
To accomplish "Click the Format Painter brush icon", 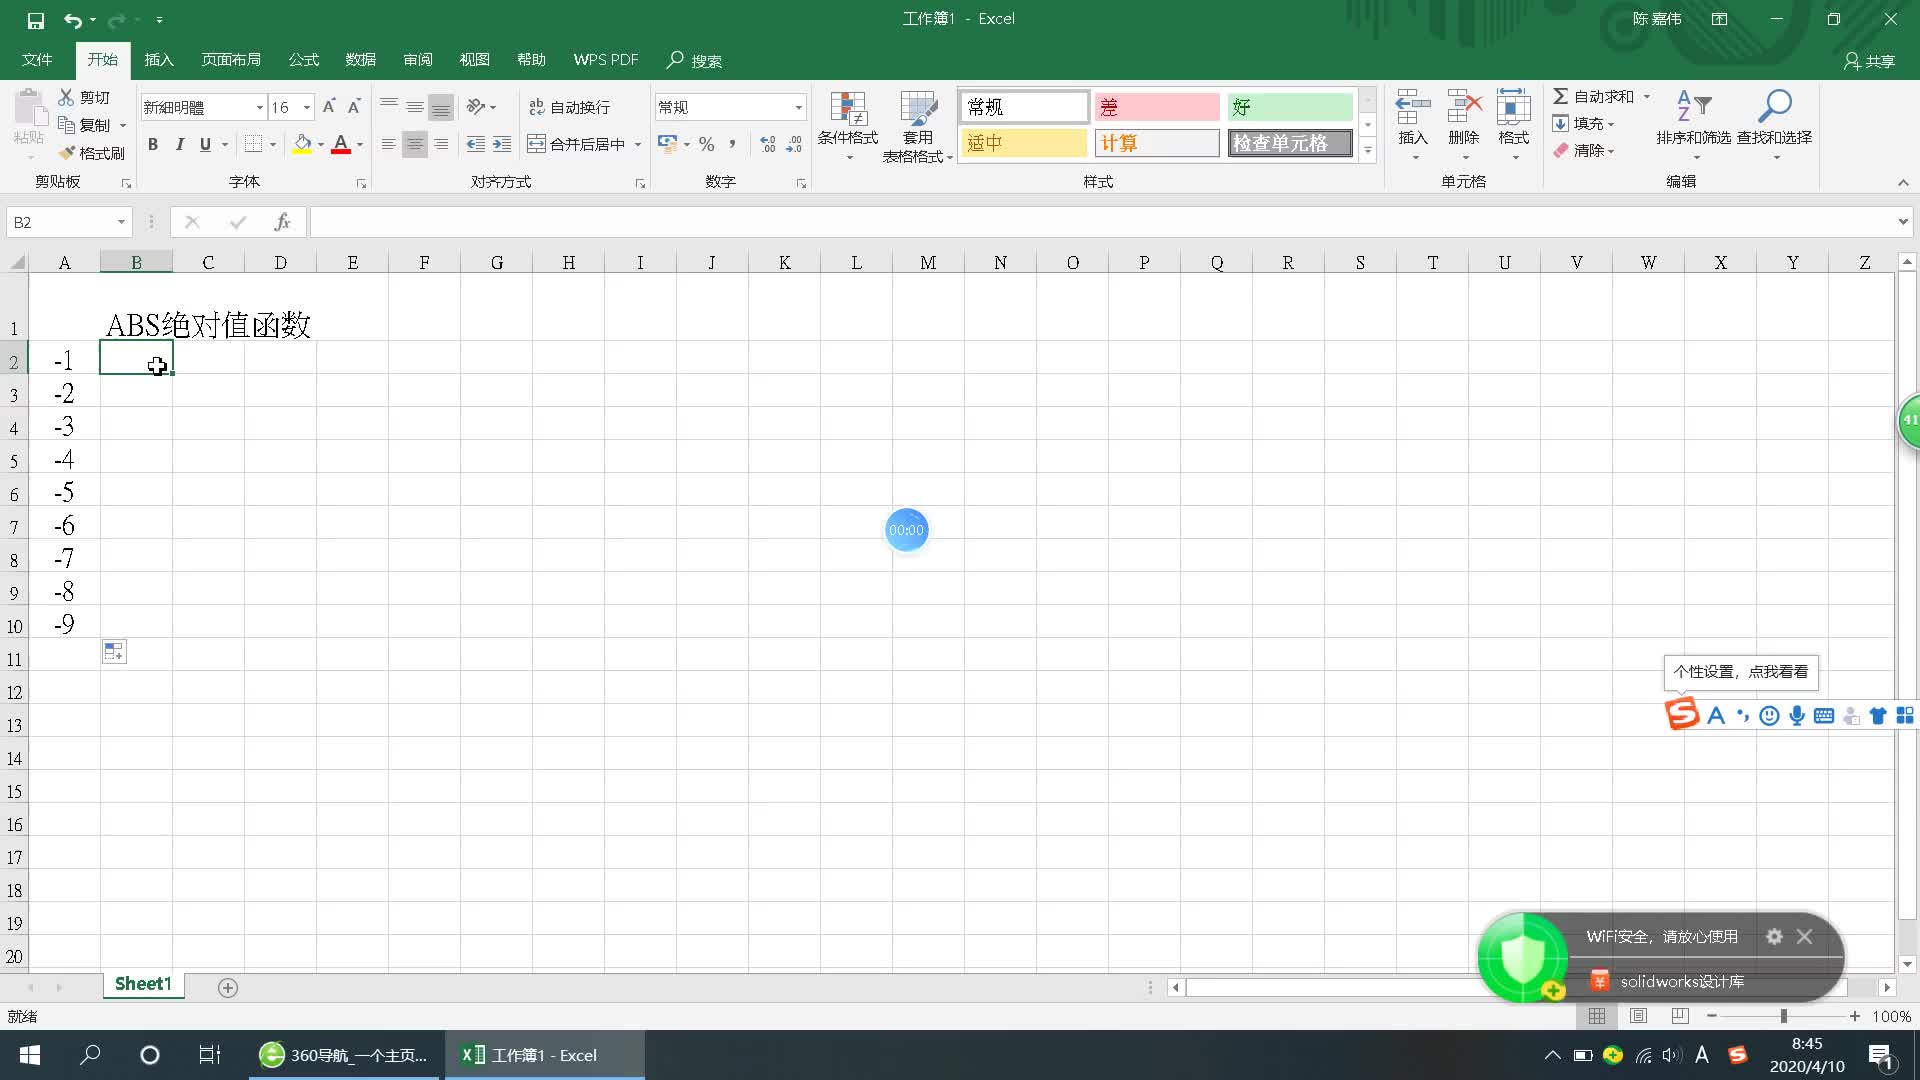I will (67, 153).
